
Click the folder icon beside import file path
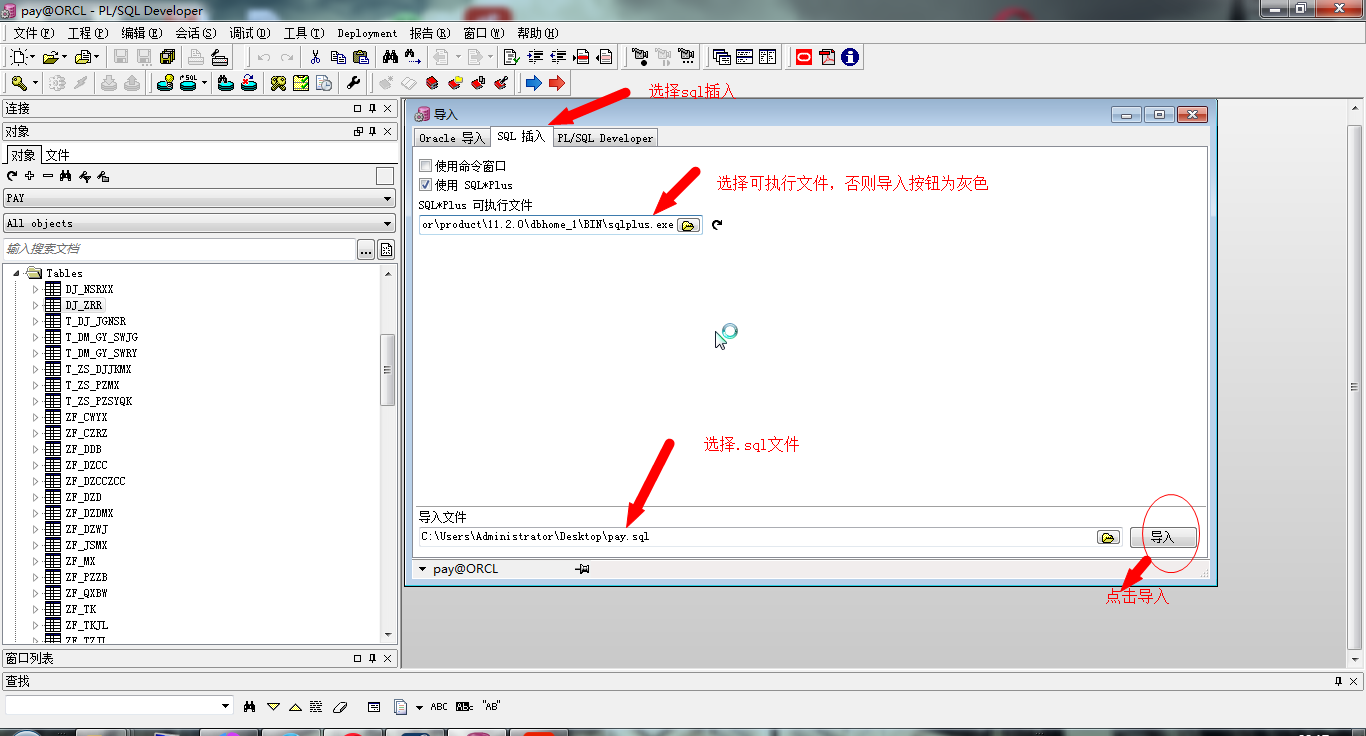tap(1107, 537)
